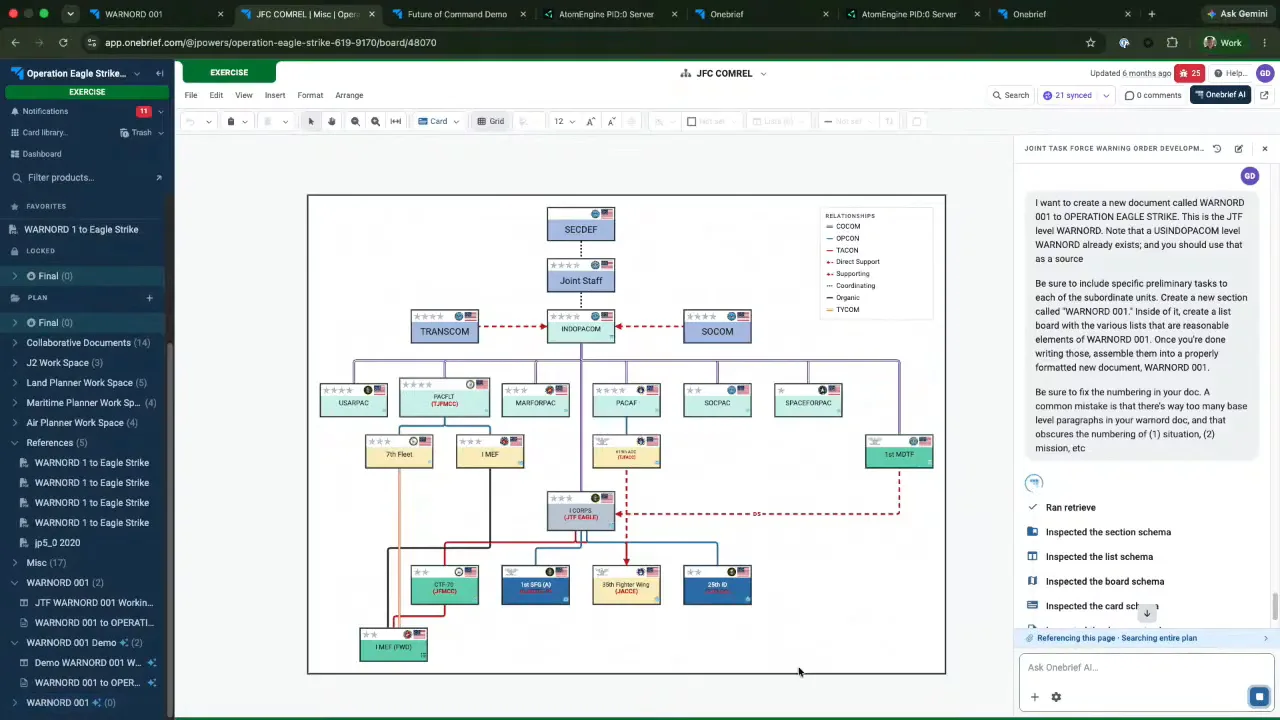Open chat history in the AI panel
Viewport: 1280px width, 720px height.
(1217, 148)
